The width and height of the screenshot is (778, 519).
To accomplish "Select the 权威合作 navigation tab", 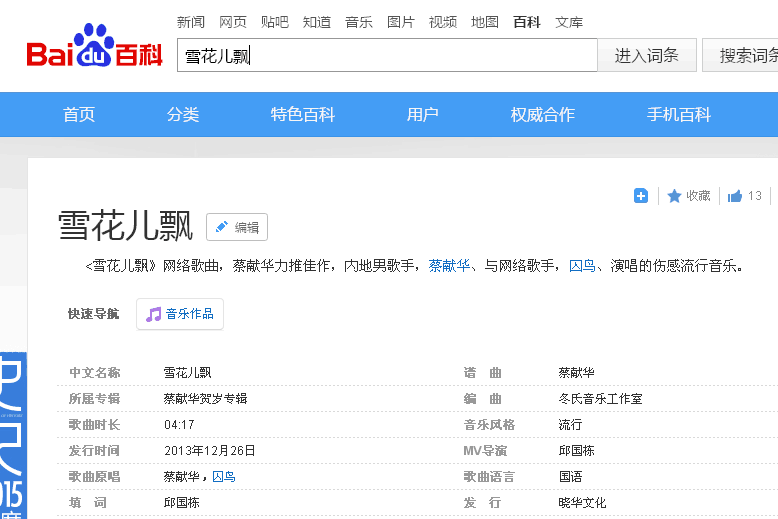I will (542, 114).
